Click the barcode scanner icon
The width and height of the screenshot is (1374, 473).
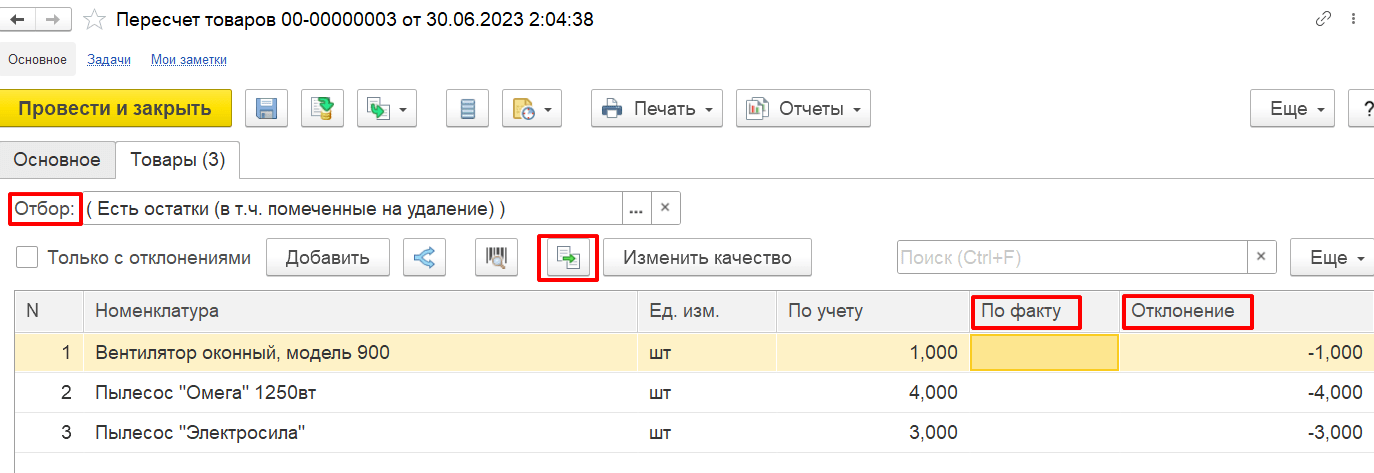coord(496,257)
